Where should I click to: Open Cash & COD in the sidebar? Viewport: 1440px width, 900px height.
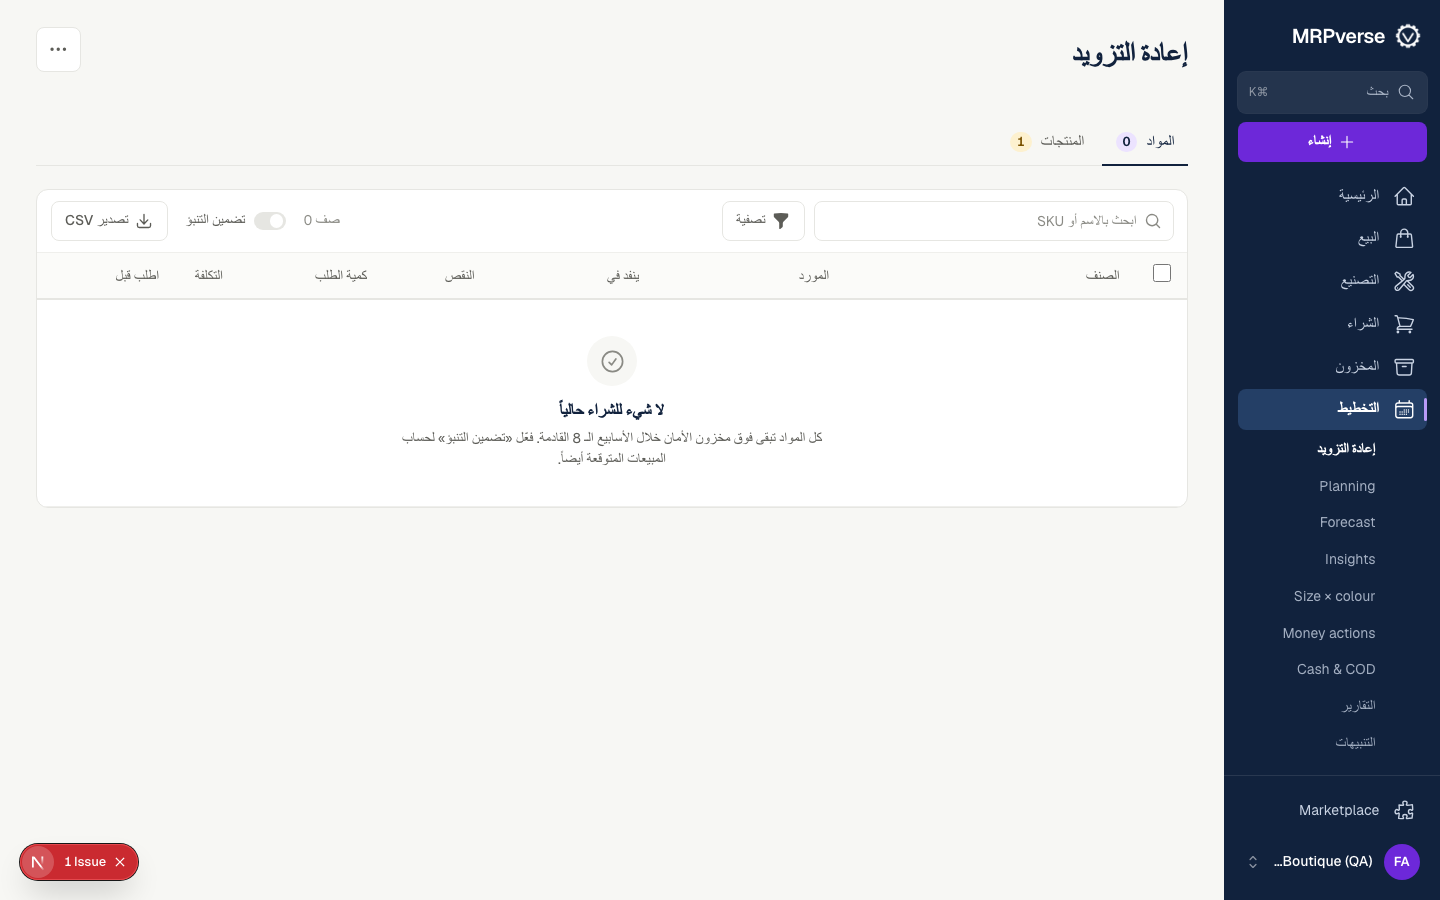(x=1336, y=669)
